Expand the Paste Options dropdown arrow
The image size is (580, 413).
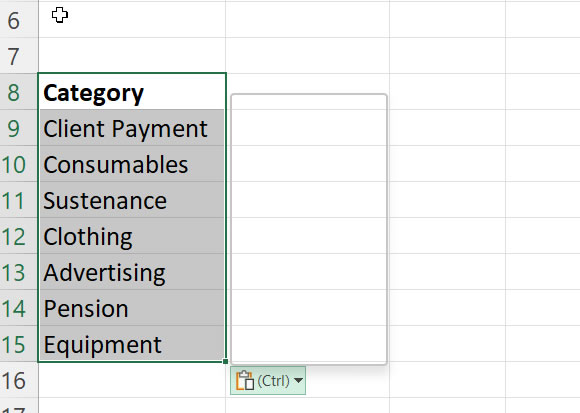298,380
